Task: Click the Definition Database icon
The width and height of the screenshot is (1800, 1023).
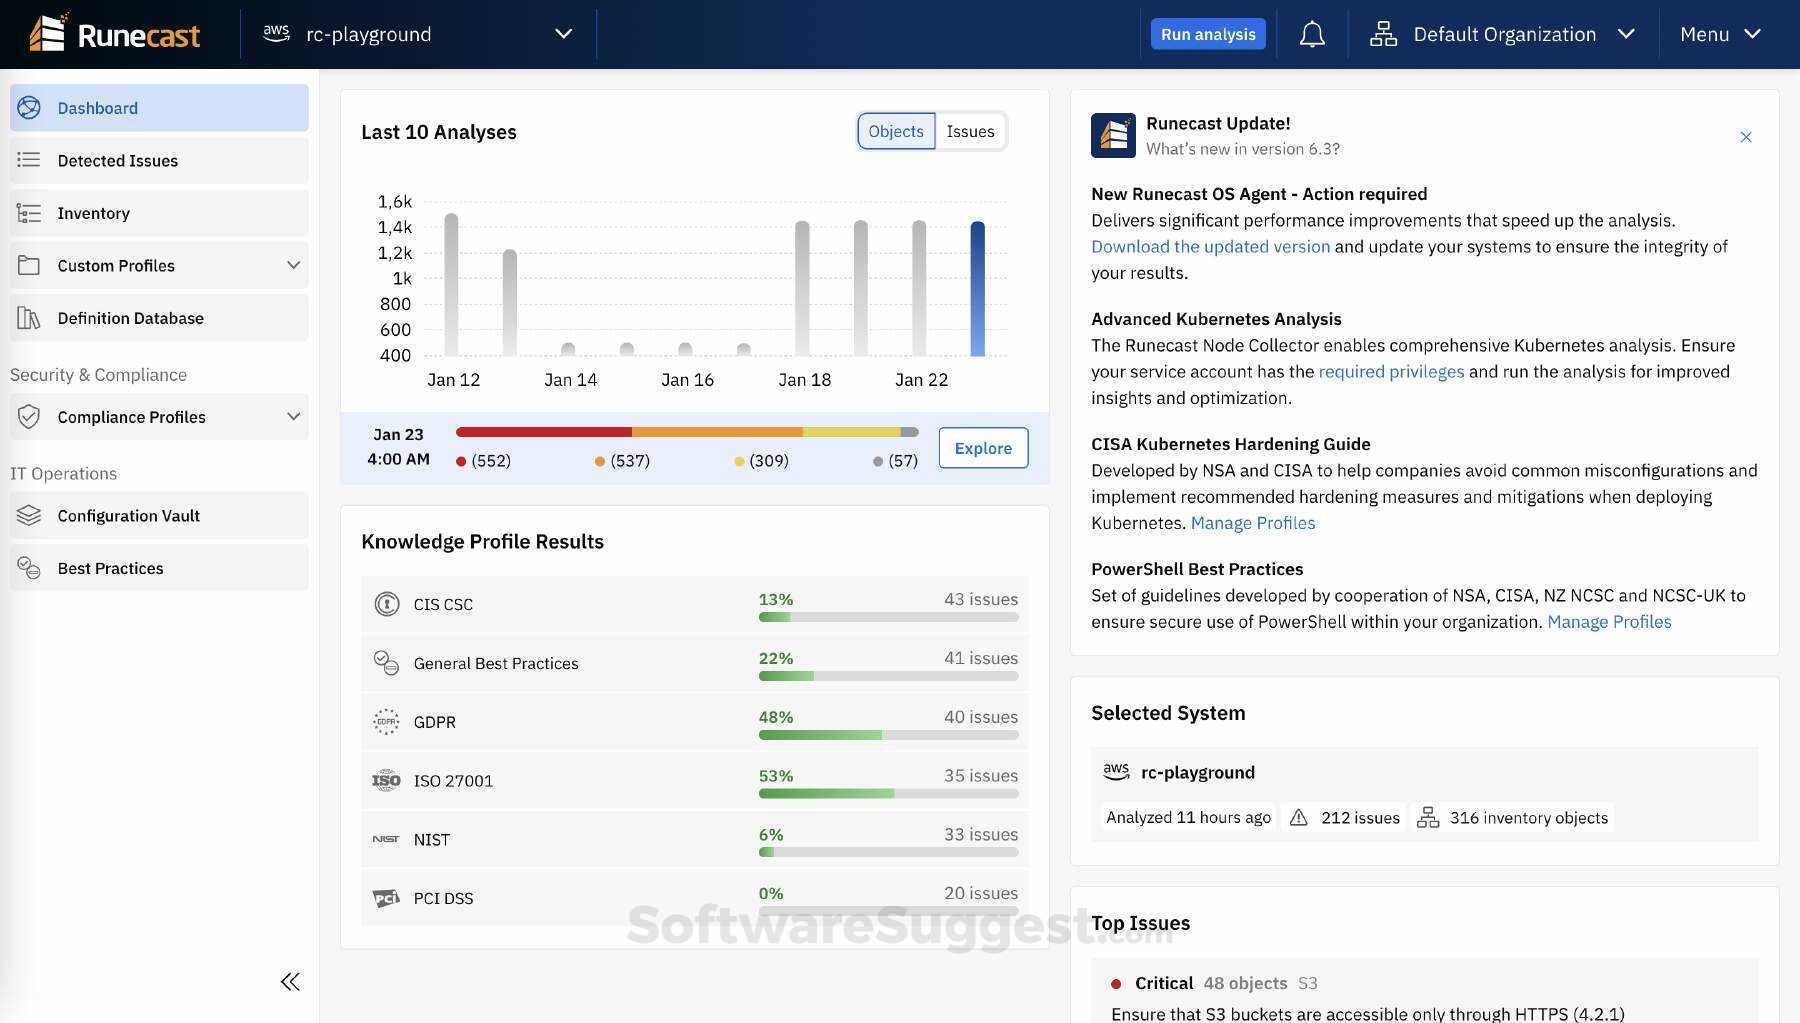Action: click(x=29, y=317)
